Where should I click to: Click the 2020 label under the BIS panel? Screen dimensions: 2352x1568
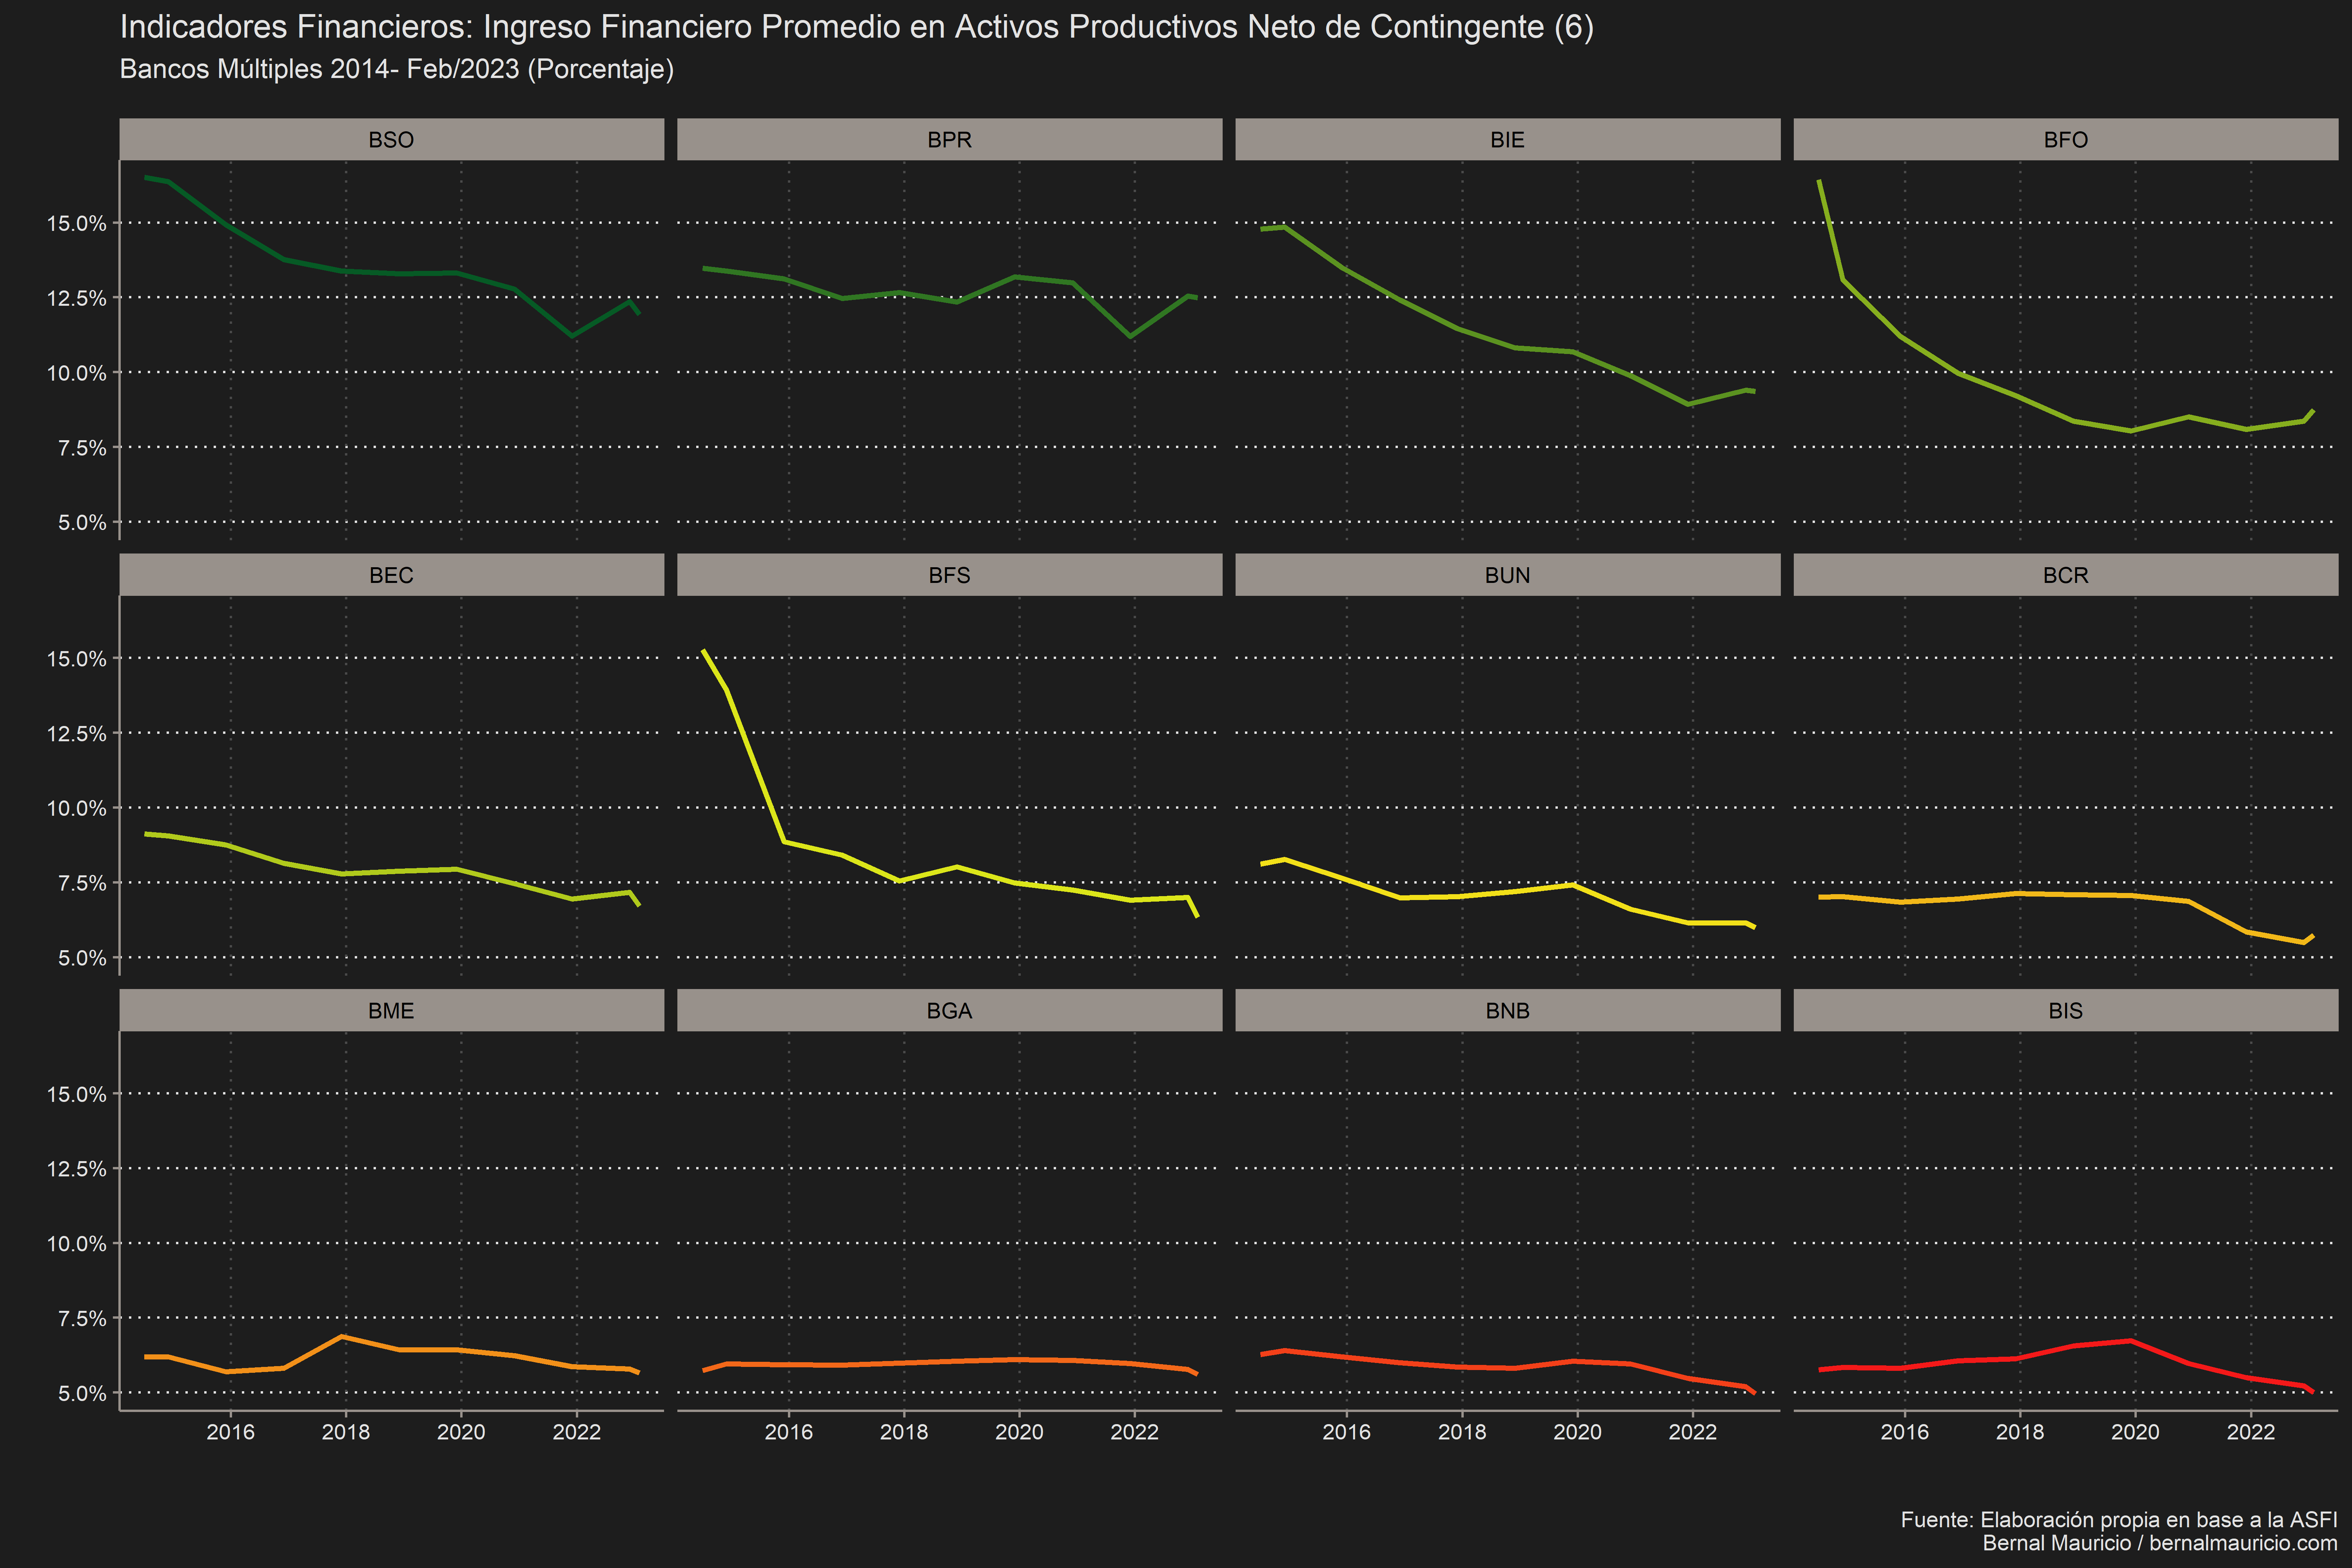pyautogui.click(x=2135, y=1432)
